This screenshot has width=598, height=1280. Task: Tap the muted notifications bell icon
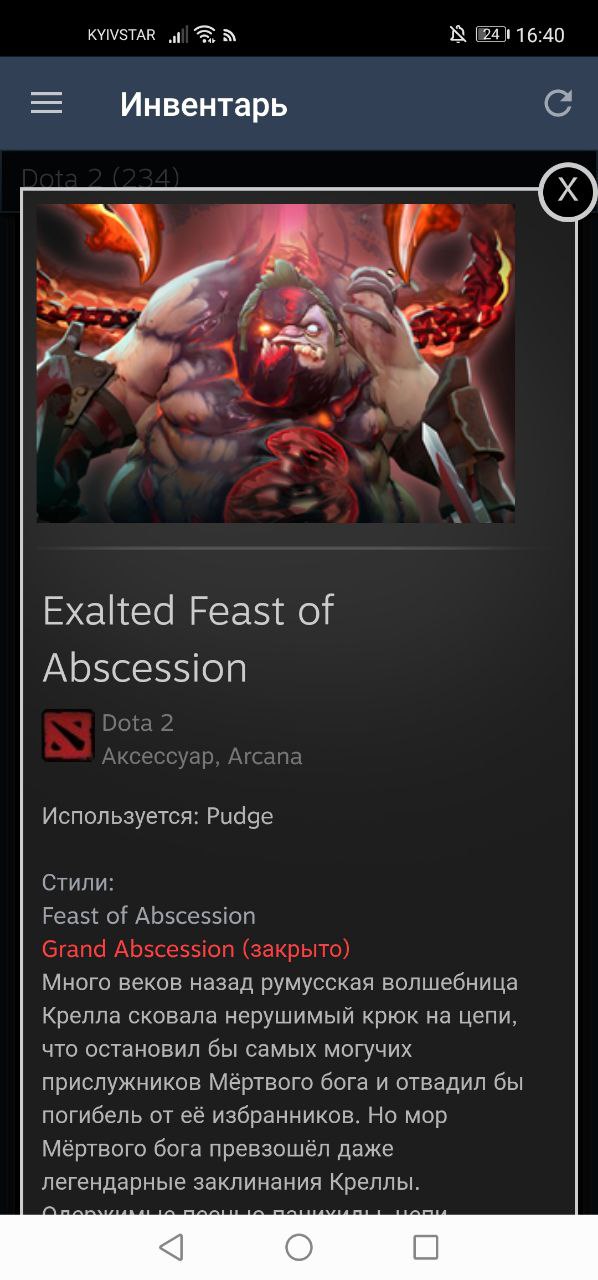(458, 35)
